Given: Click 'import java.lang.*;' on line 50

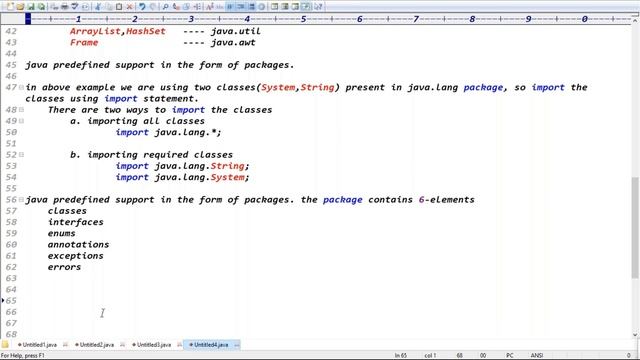Looking at the screenshot, I should coord(168,132).
